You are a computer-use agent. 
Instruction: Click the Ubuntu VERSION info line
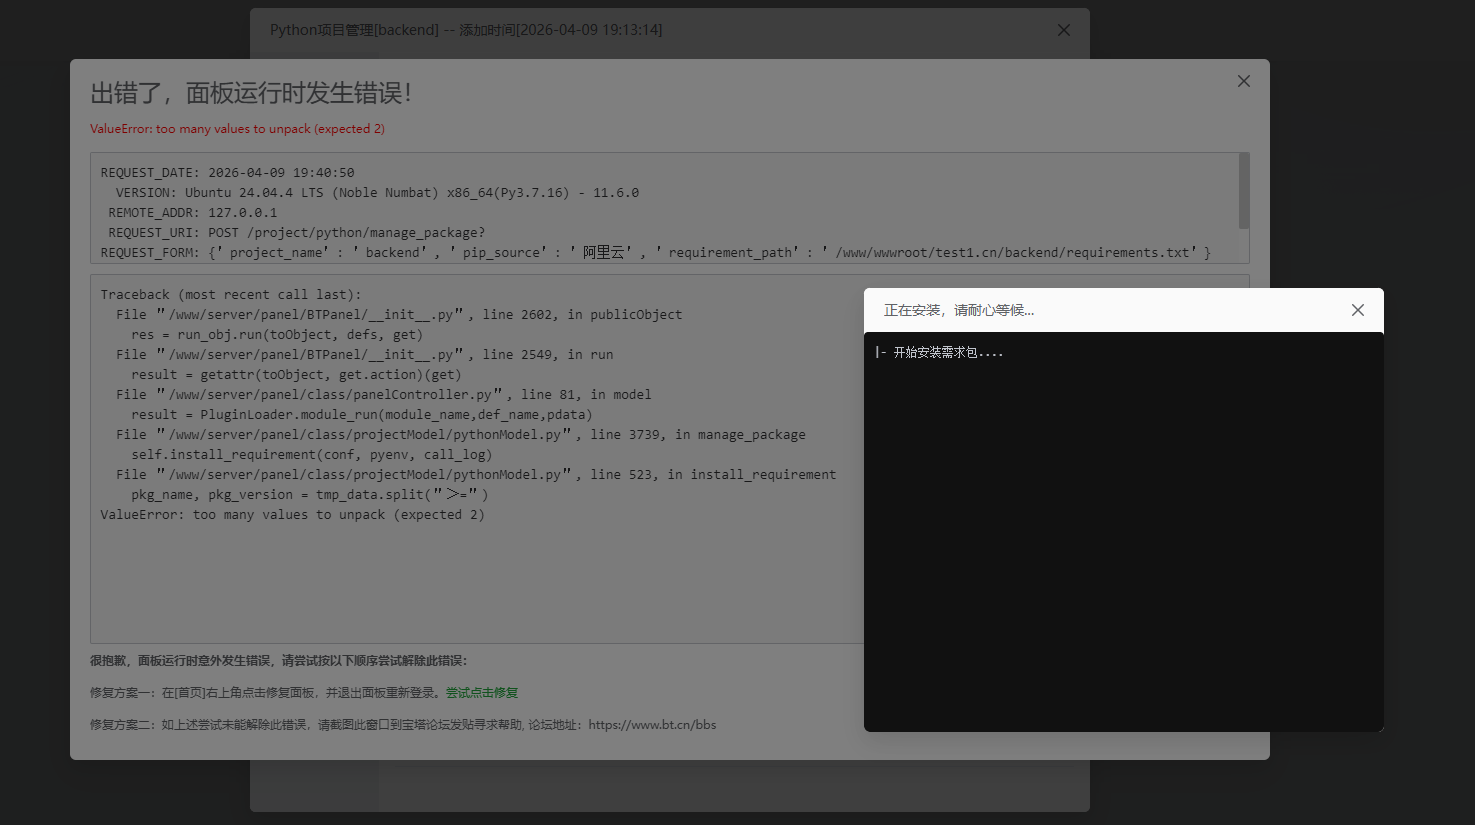(370, 192)
